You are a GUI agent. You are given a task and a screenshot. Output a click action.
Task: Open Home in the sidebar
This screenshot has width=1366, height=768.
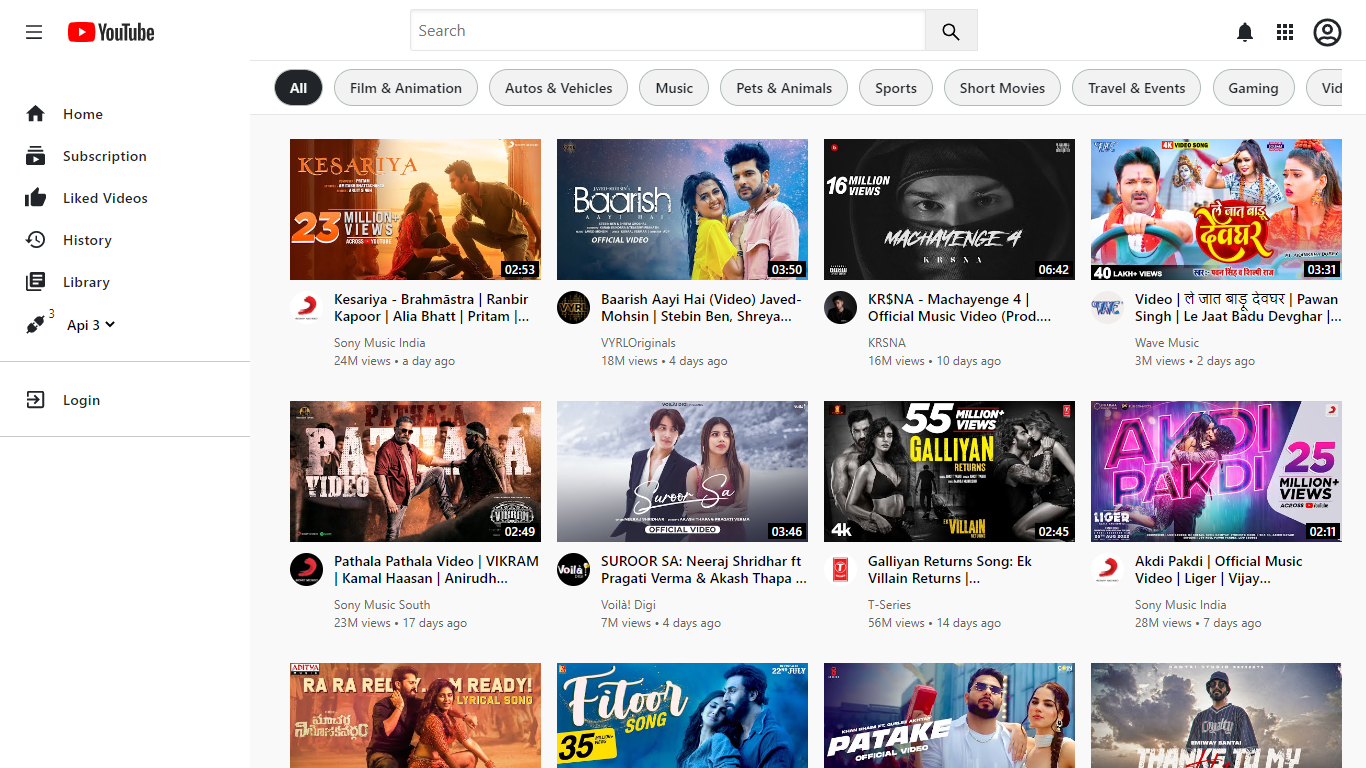click(83, 114)
